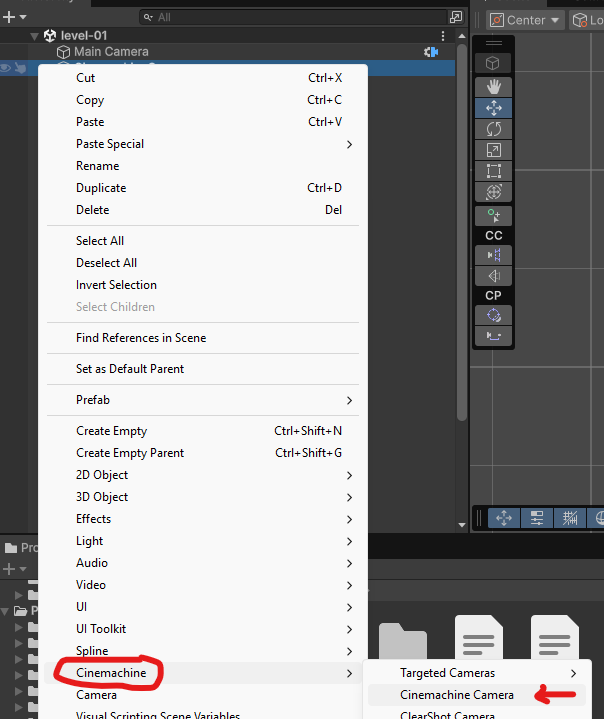Click the tools overlay drag handle lines
Viewport: 604px width, 719px height.
pos(493,44)
